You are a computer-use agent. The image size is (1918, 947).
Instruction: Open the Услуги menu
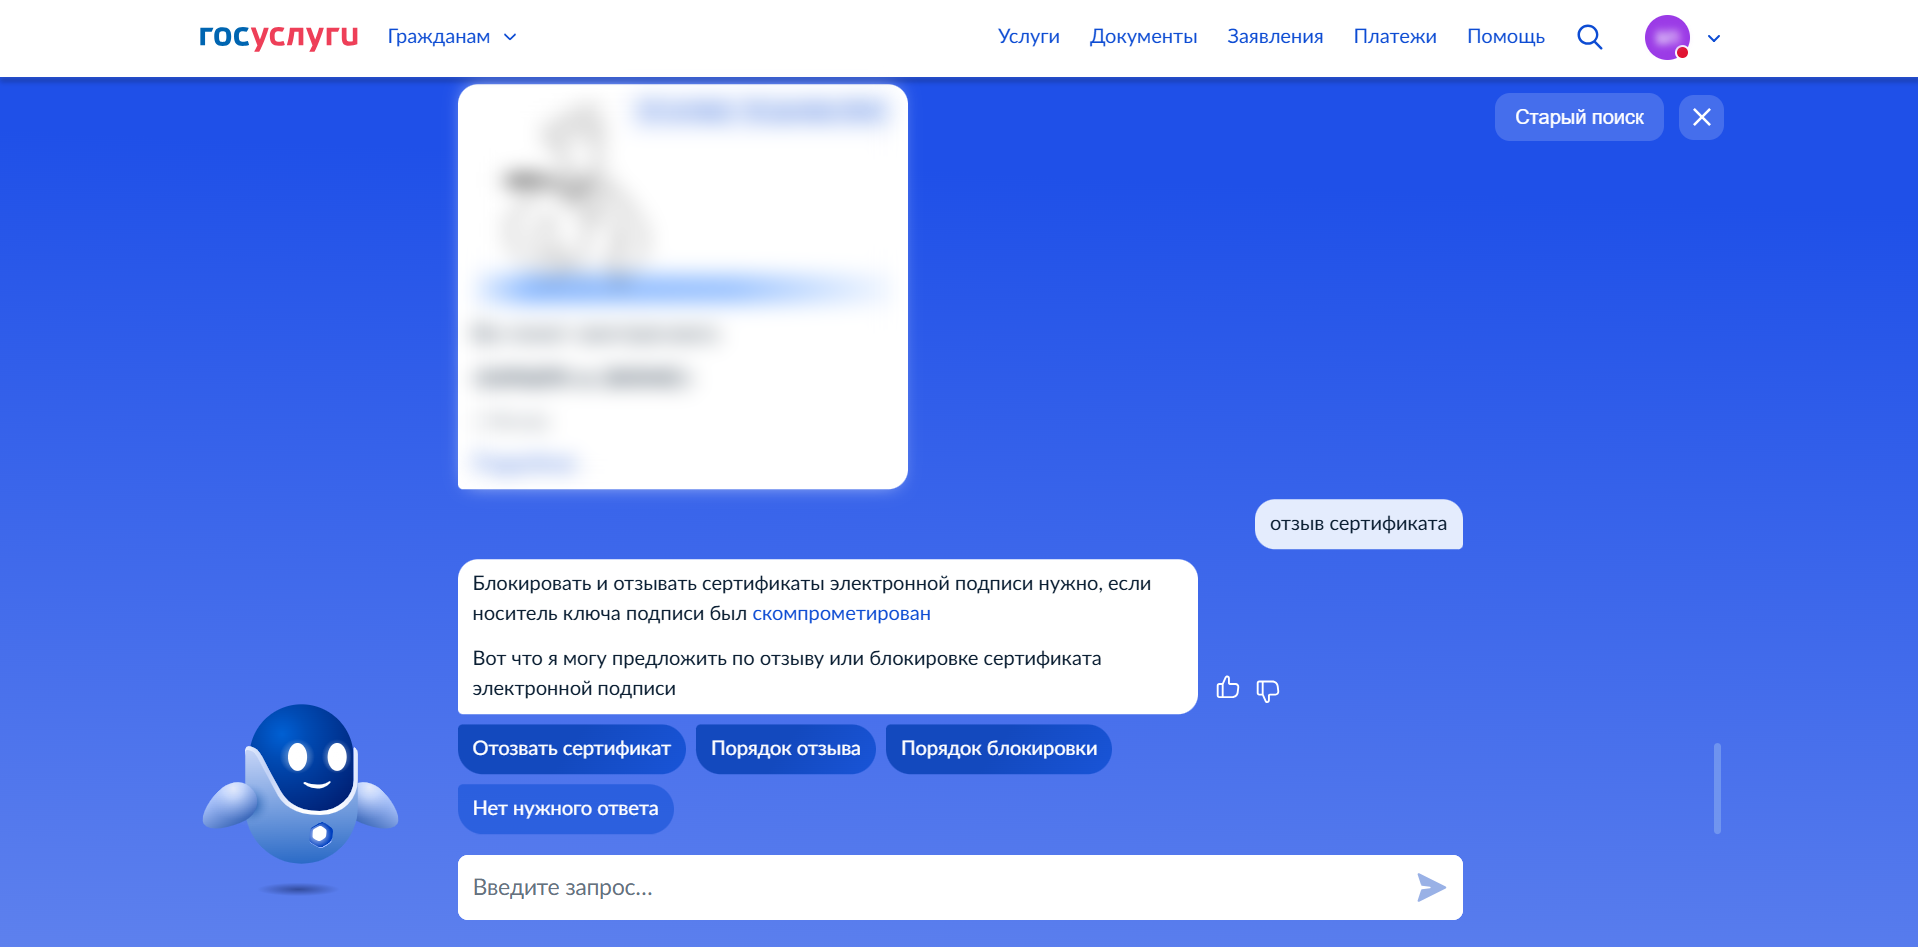(1028, 37)
